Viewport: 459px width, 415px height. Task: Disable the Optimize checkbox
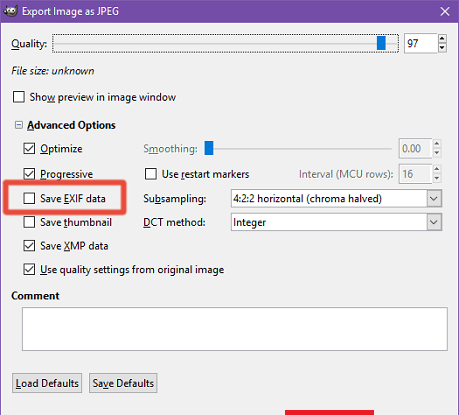click(x=29, y=149)
